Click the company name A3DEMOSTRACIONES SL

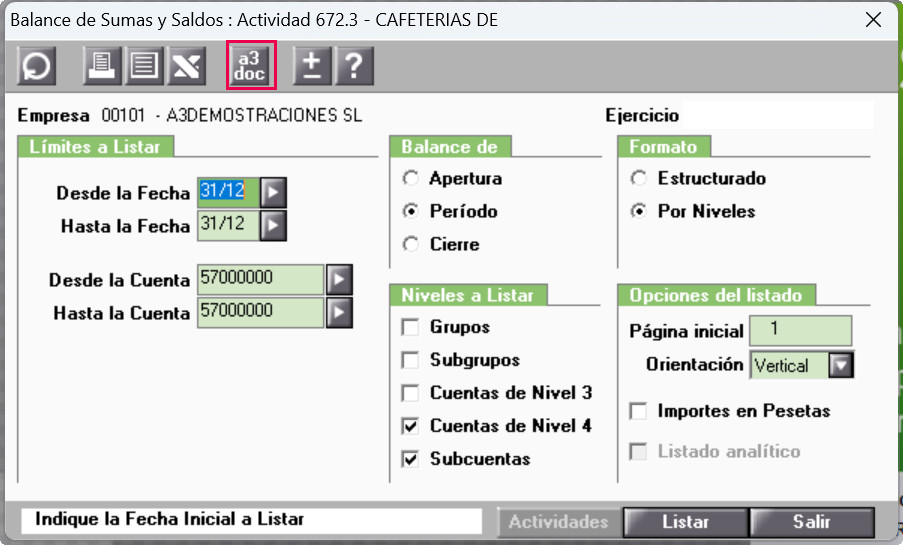point(264,115)
